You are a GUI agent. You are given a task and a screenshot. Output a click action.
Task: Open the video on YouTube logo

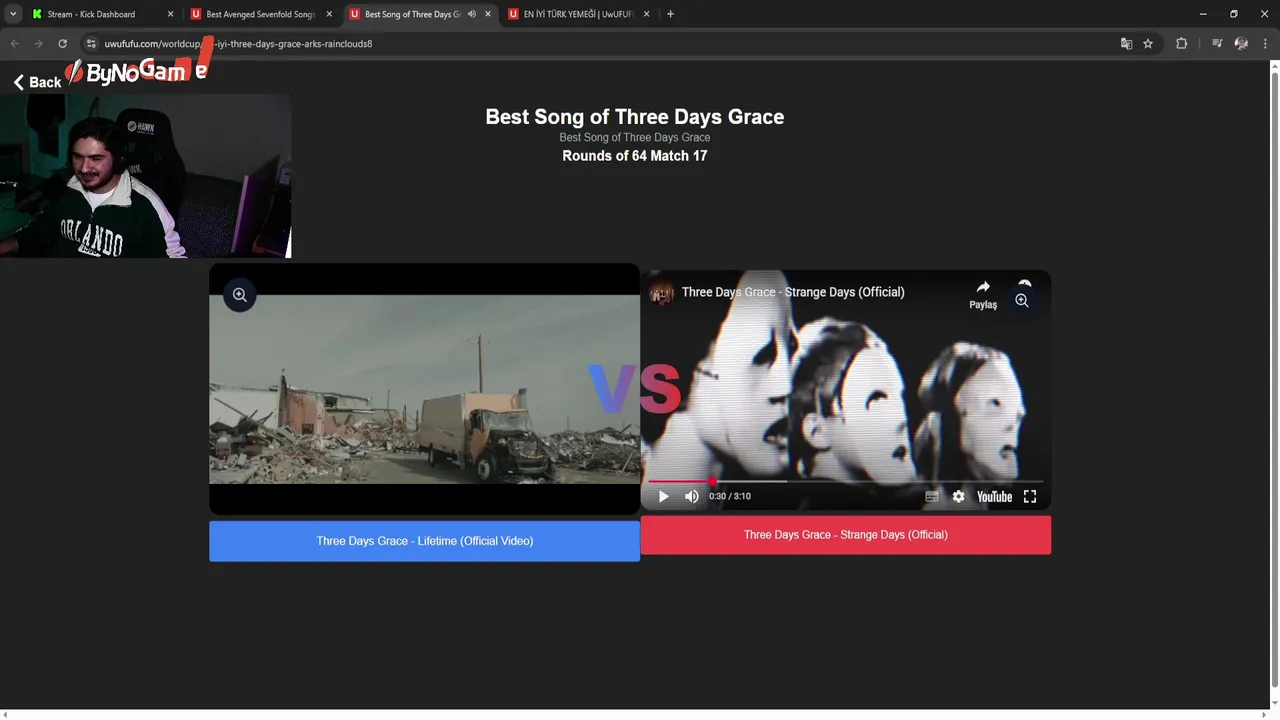994,496
